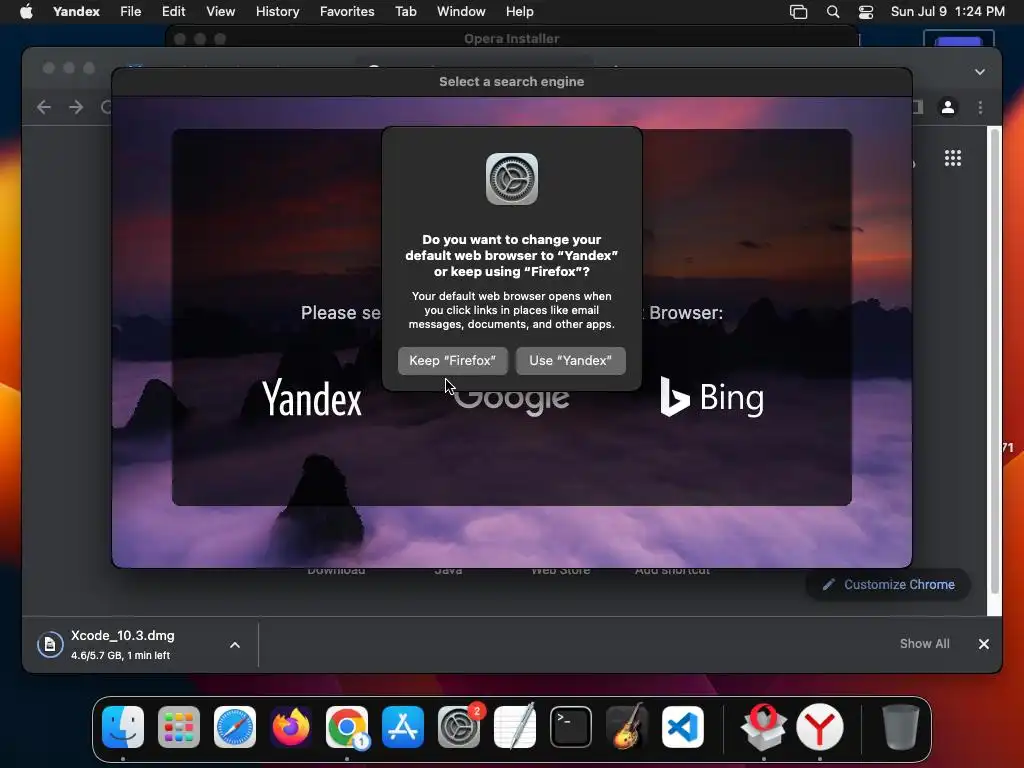Expand Chrome tab search chevron
The height and width of the screenshot is (768, 1024).
coord(980,72)
